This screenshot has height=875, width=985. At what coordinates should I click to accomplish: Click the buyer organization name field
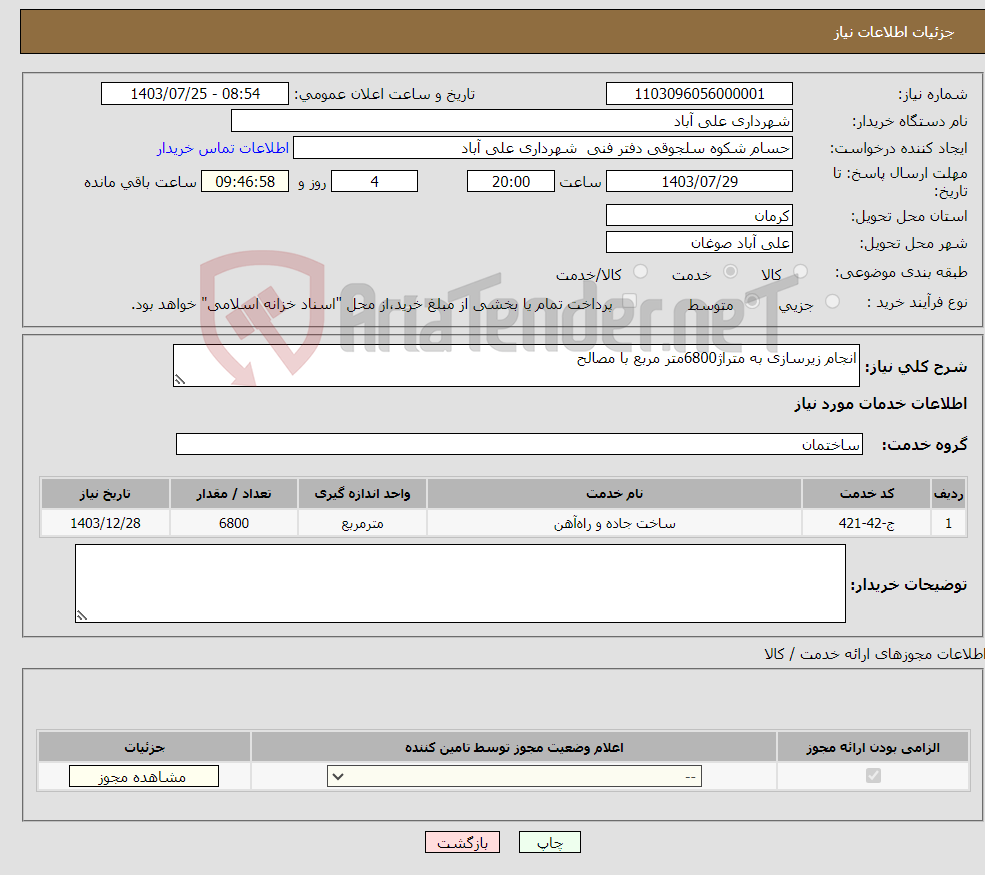tap(511, 121)
